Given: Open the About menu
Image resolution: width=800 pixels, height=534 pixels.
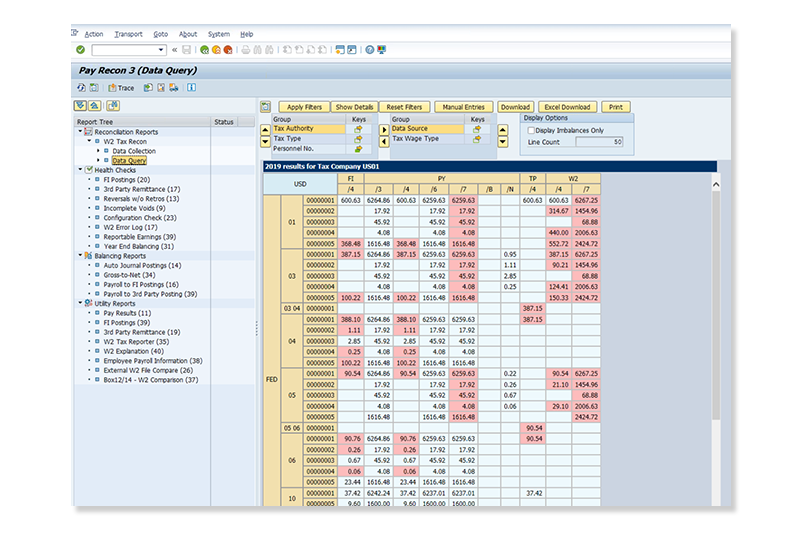Looking at the screenshot, I should 188,34.
